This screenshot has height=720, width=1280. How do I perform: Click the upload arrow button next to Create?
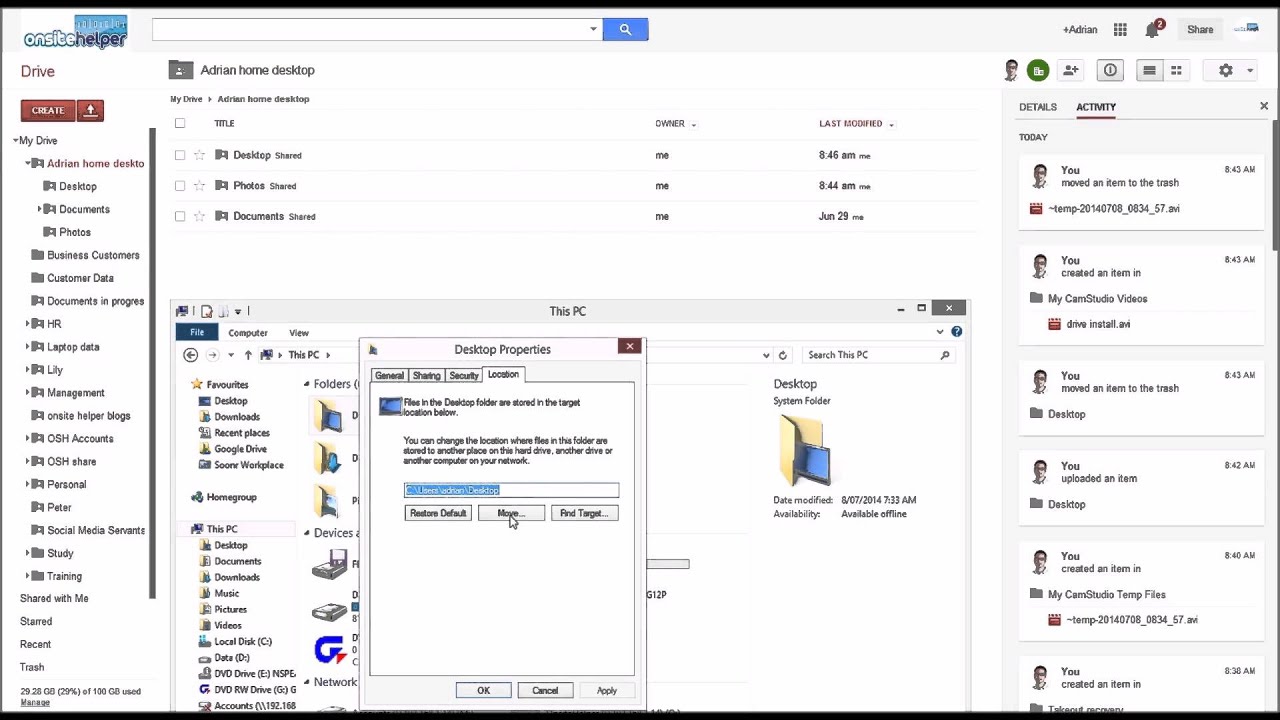(x=90, y=110)
